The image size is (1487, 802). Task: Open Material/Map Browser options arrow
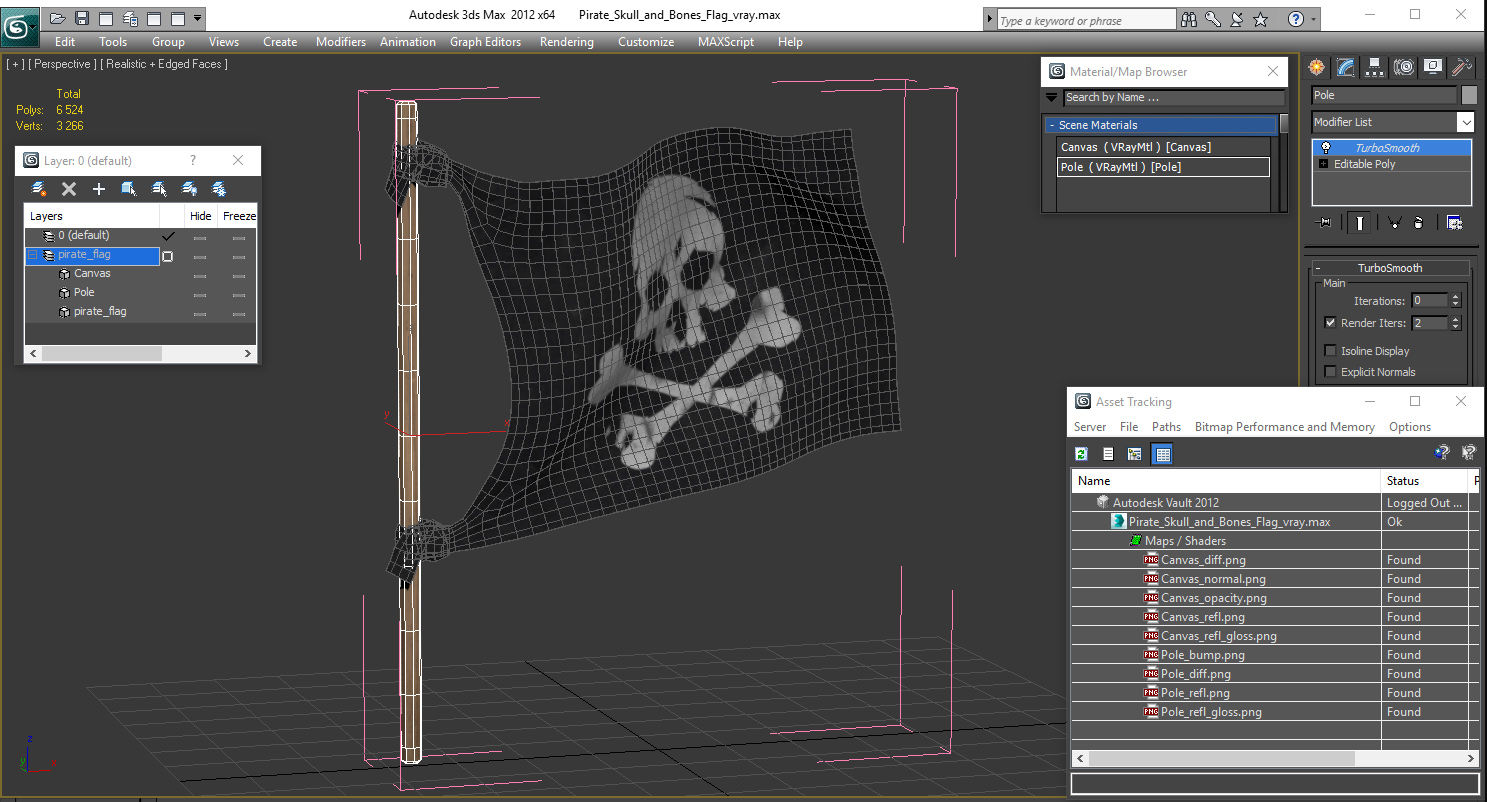(x=1051, y=97)
